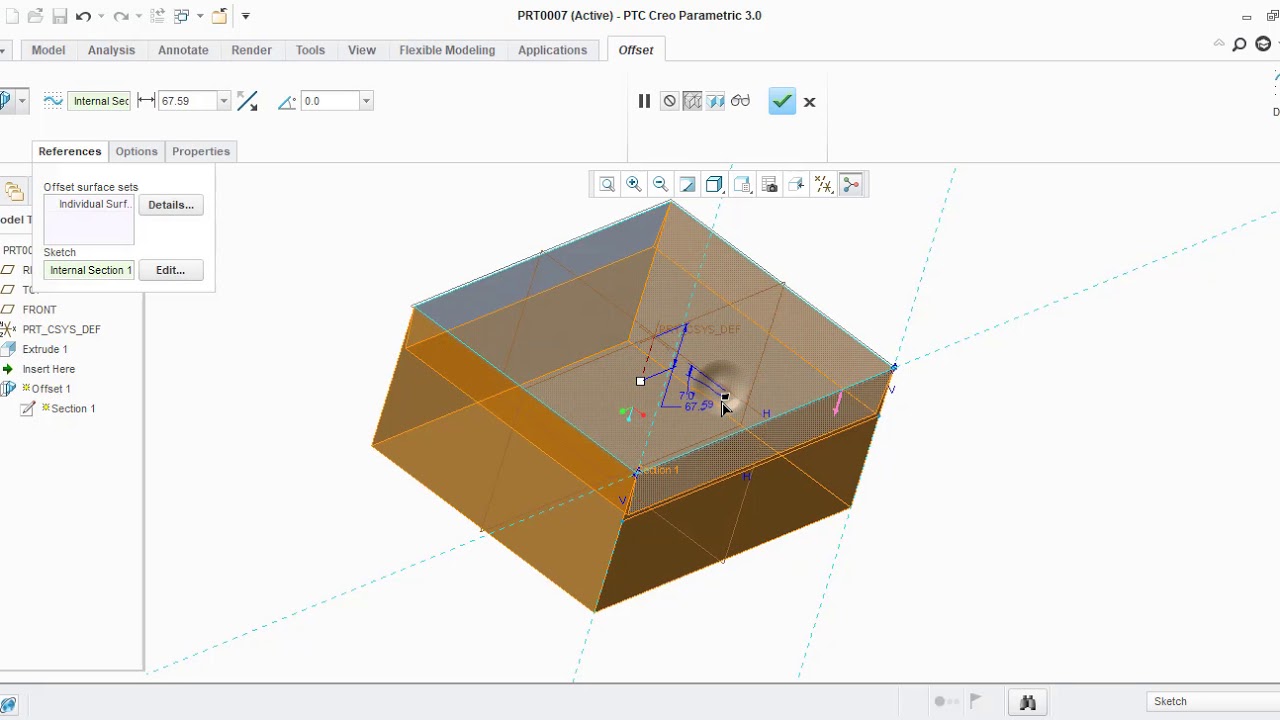Click the offset value field 67.59
This screenshot has width=1280, height=720.
click(188, 101)
